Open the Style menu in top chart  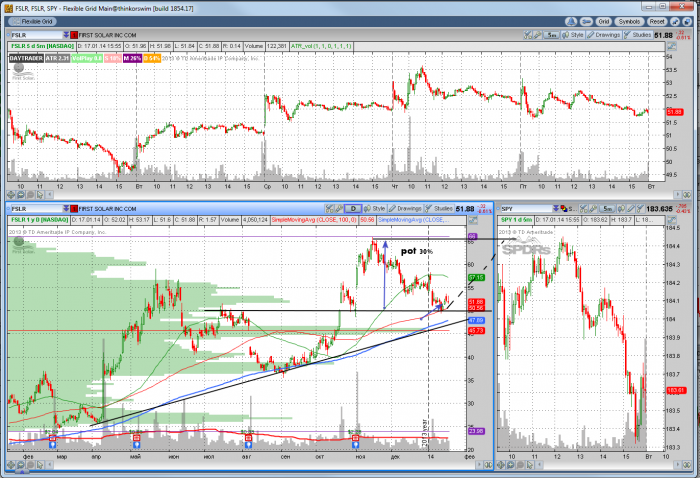[x=573, y=35]
